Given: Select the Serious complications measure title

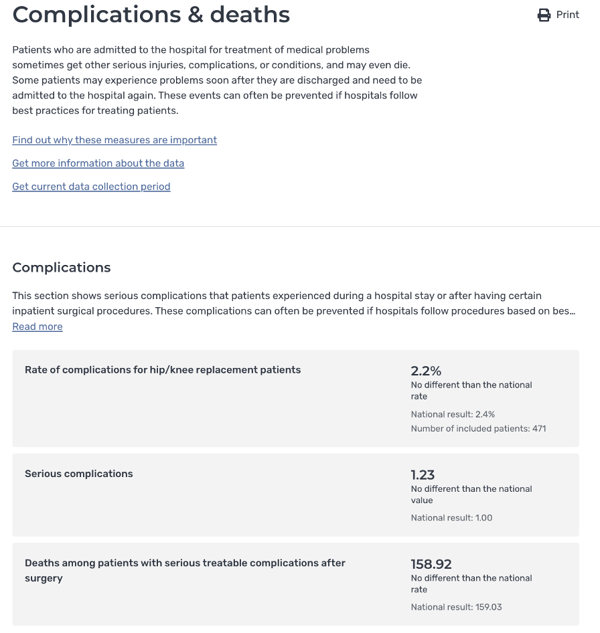Looking at the screenshot, I should coord(79,474).
